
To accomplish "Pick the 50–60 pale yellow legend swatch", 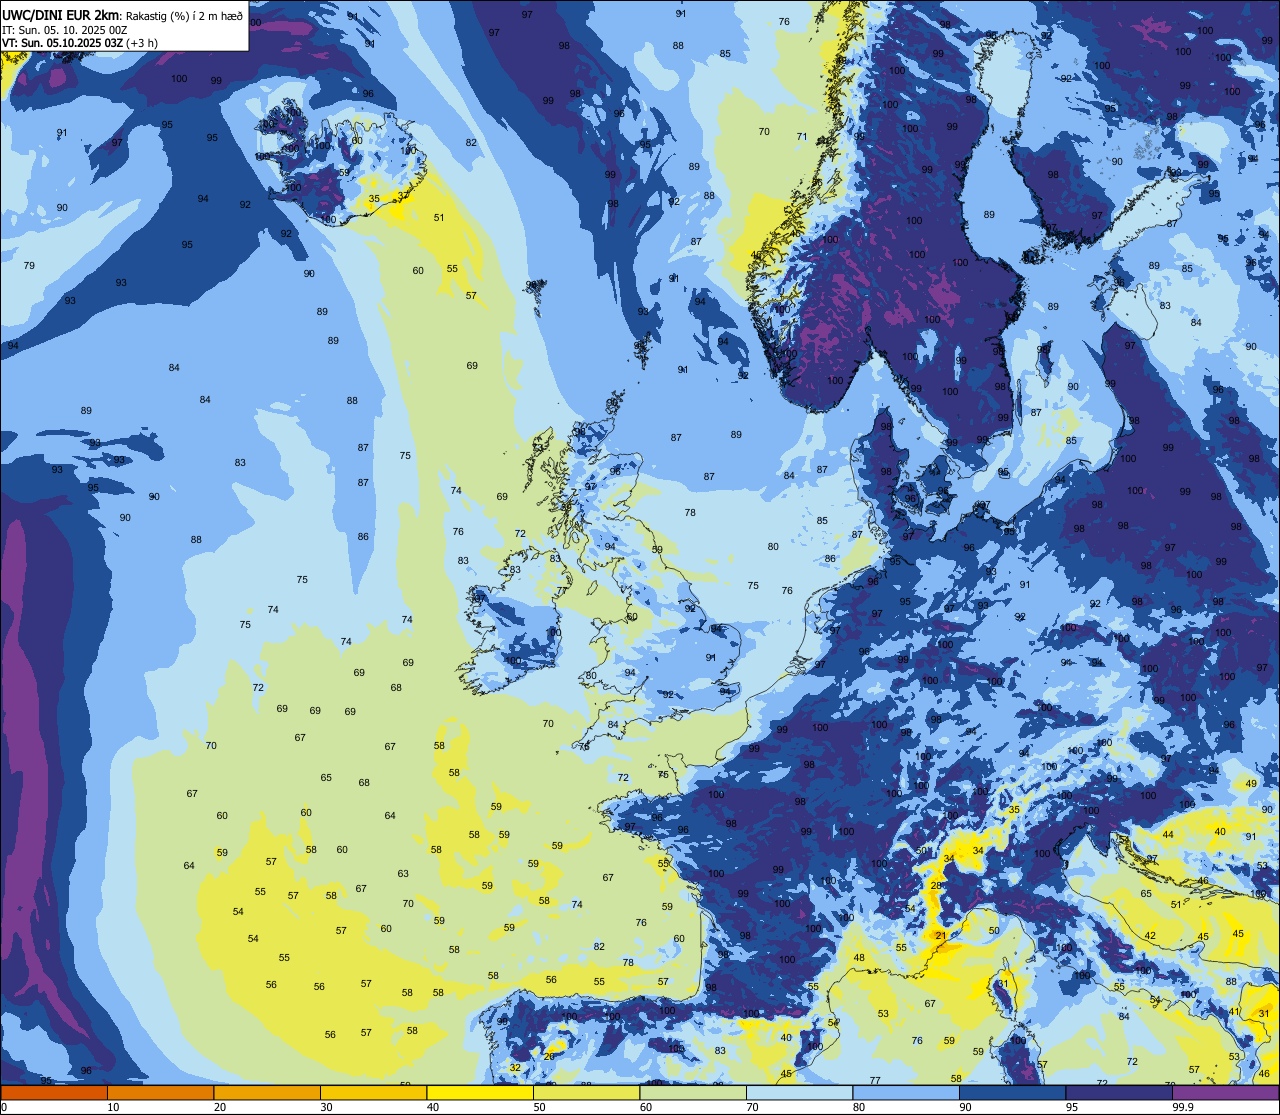I will tap(586, 1092).
